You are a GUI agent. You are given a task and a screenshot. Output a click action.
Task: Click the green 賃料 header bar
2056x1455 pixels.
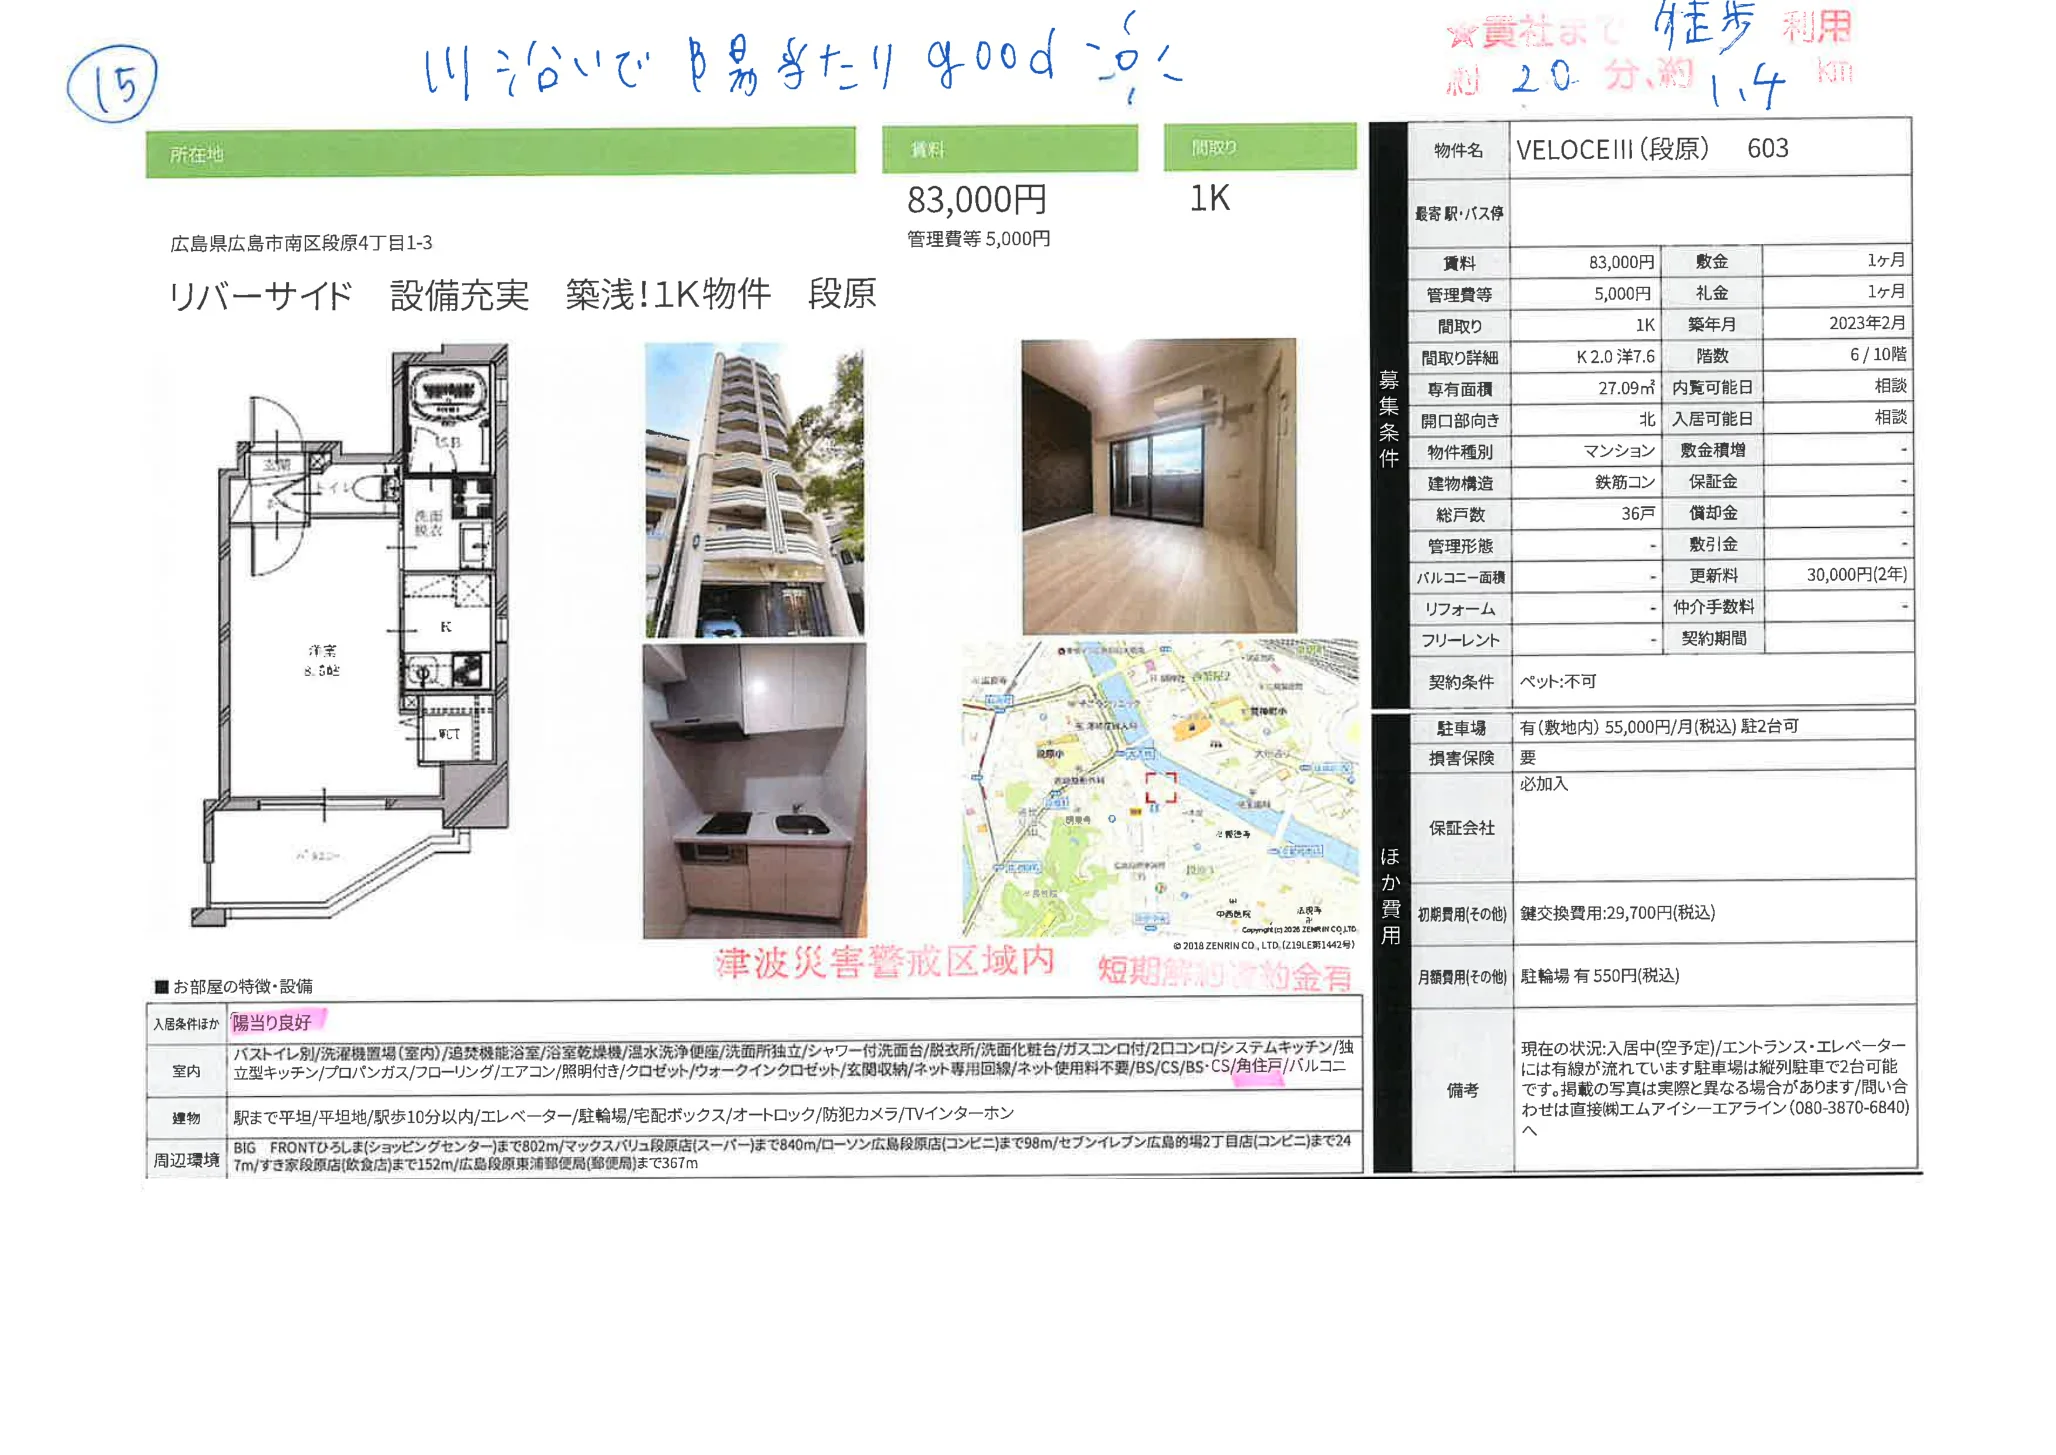(x=1009, y=149)
